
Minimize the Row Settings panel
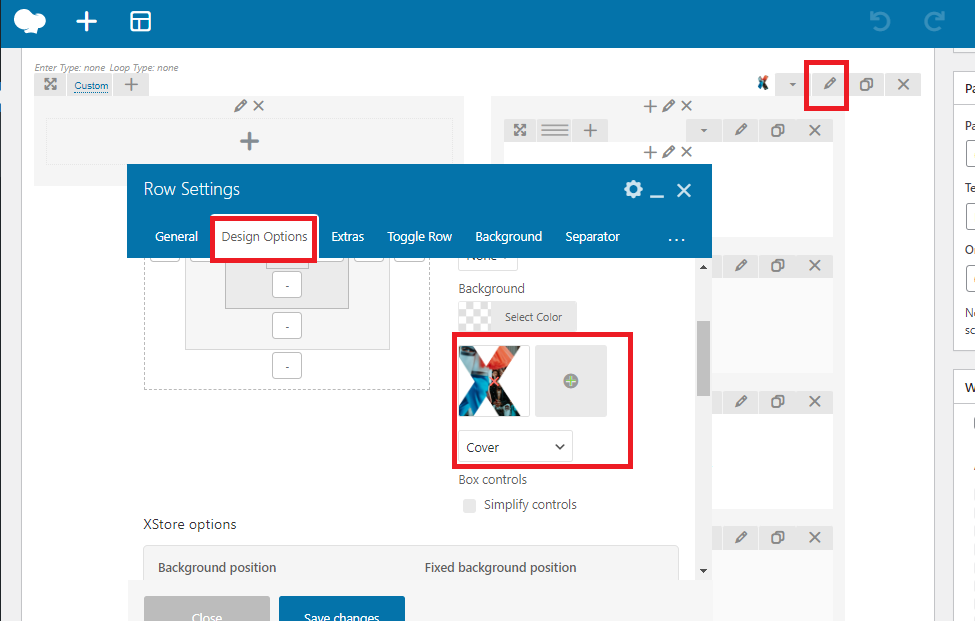point(657,196)
